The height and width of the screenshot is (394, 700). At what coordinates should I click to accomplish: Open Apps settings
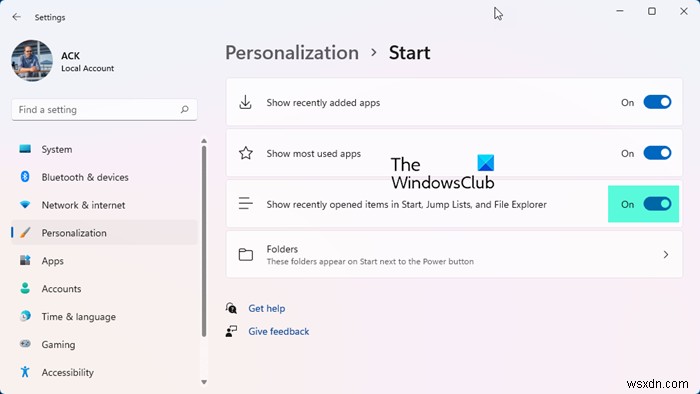[x=104, y=261]
